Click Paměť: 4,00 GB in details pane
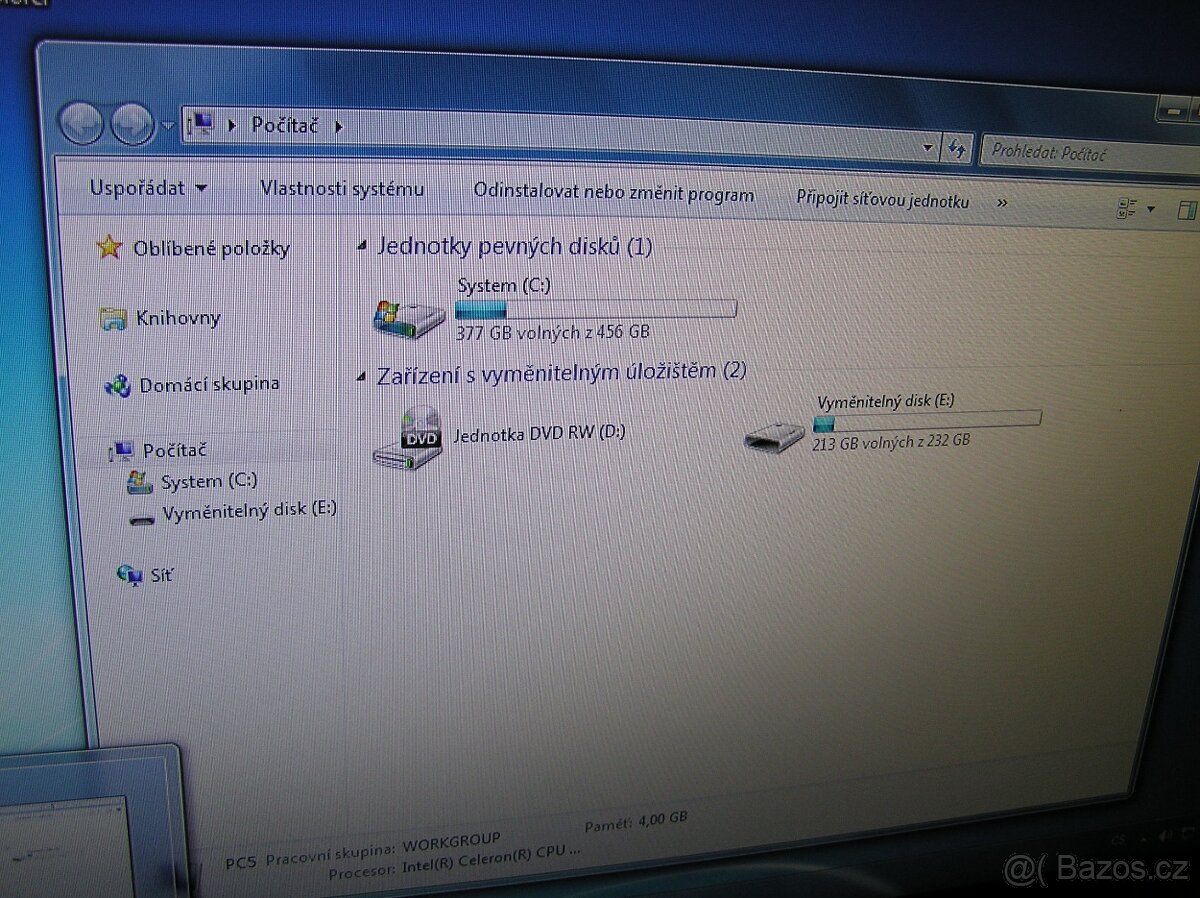Viewport: 1200px width, 898px height. coord(636,821)
